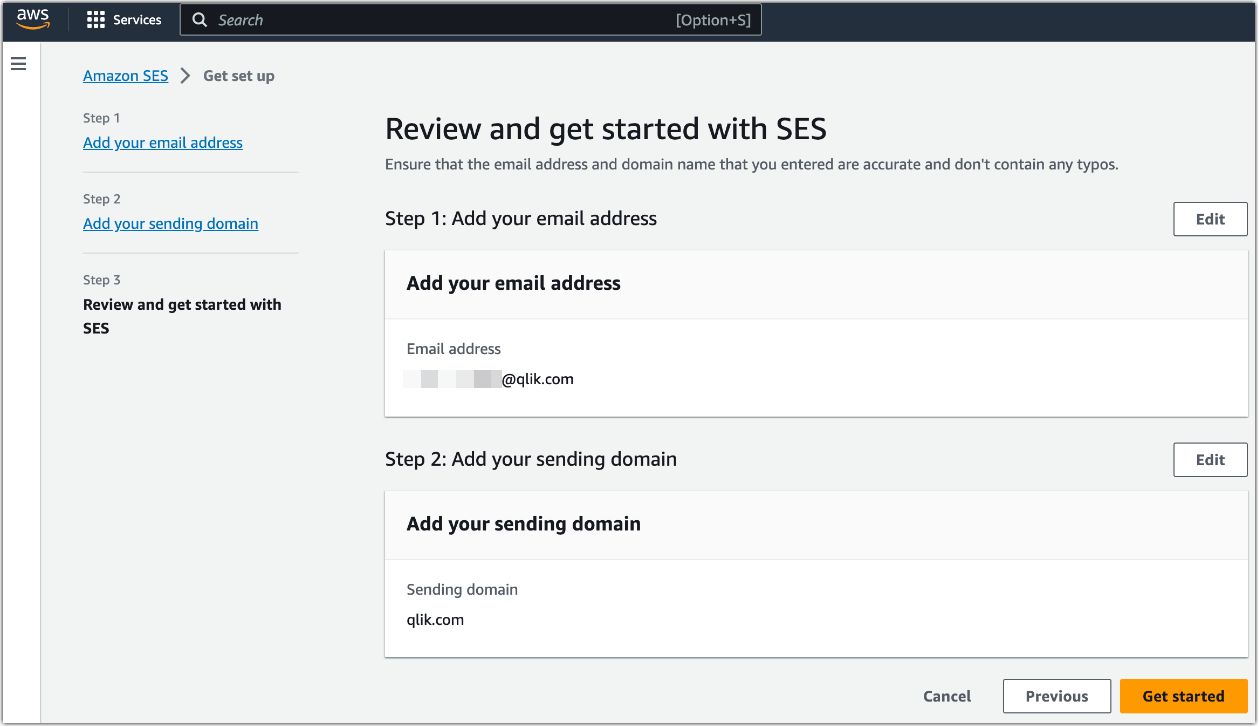Click the 'Add your sending domain' panel header
Image resolution: width=1259 pixels, height=727 pixels.
tap(523, 523)
